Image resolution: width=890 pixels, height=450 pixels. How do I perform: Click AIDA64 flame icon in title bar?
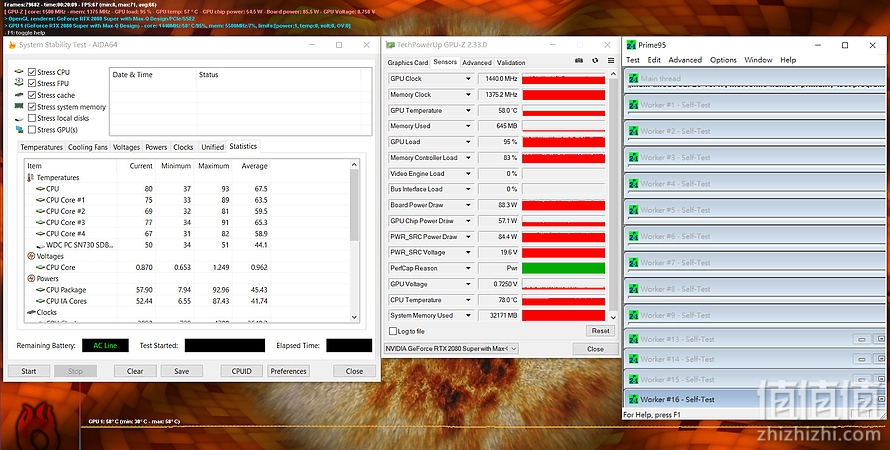click(12, 45)
